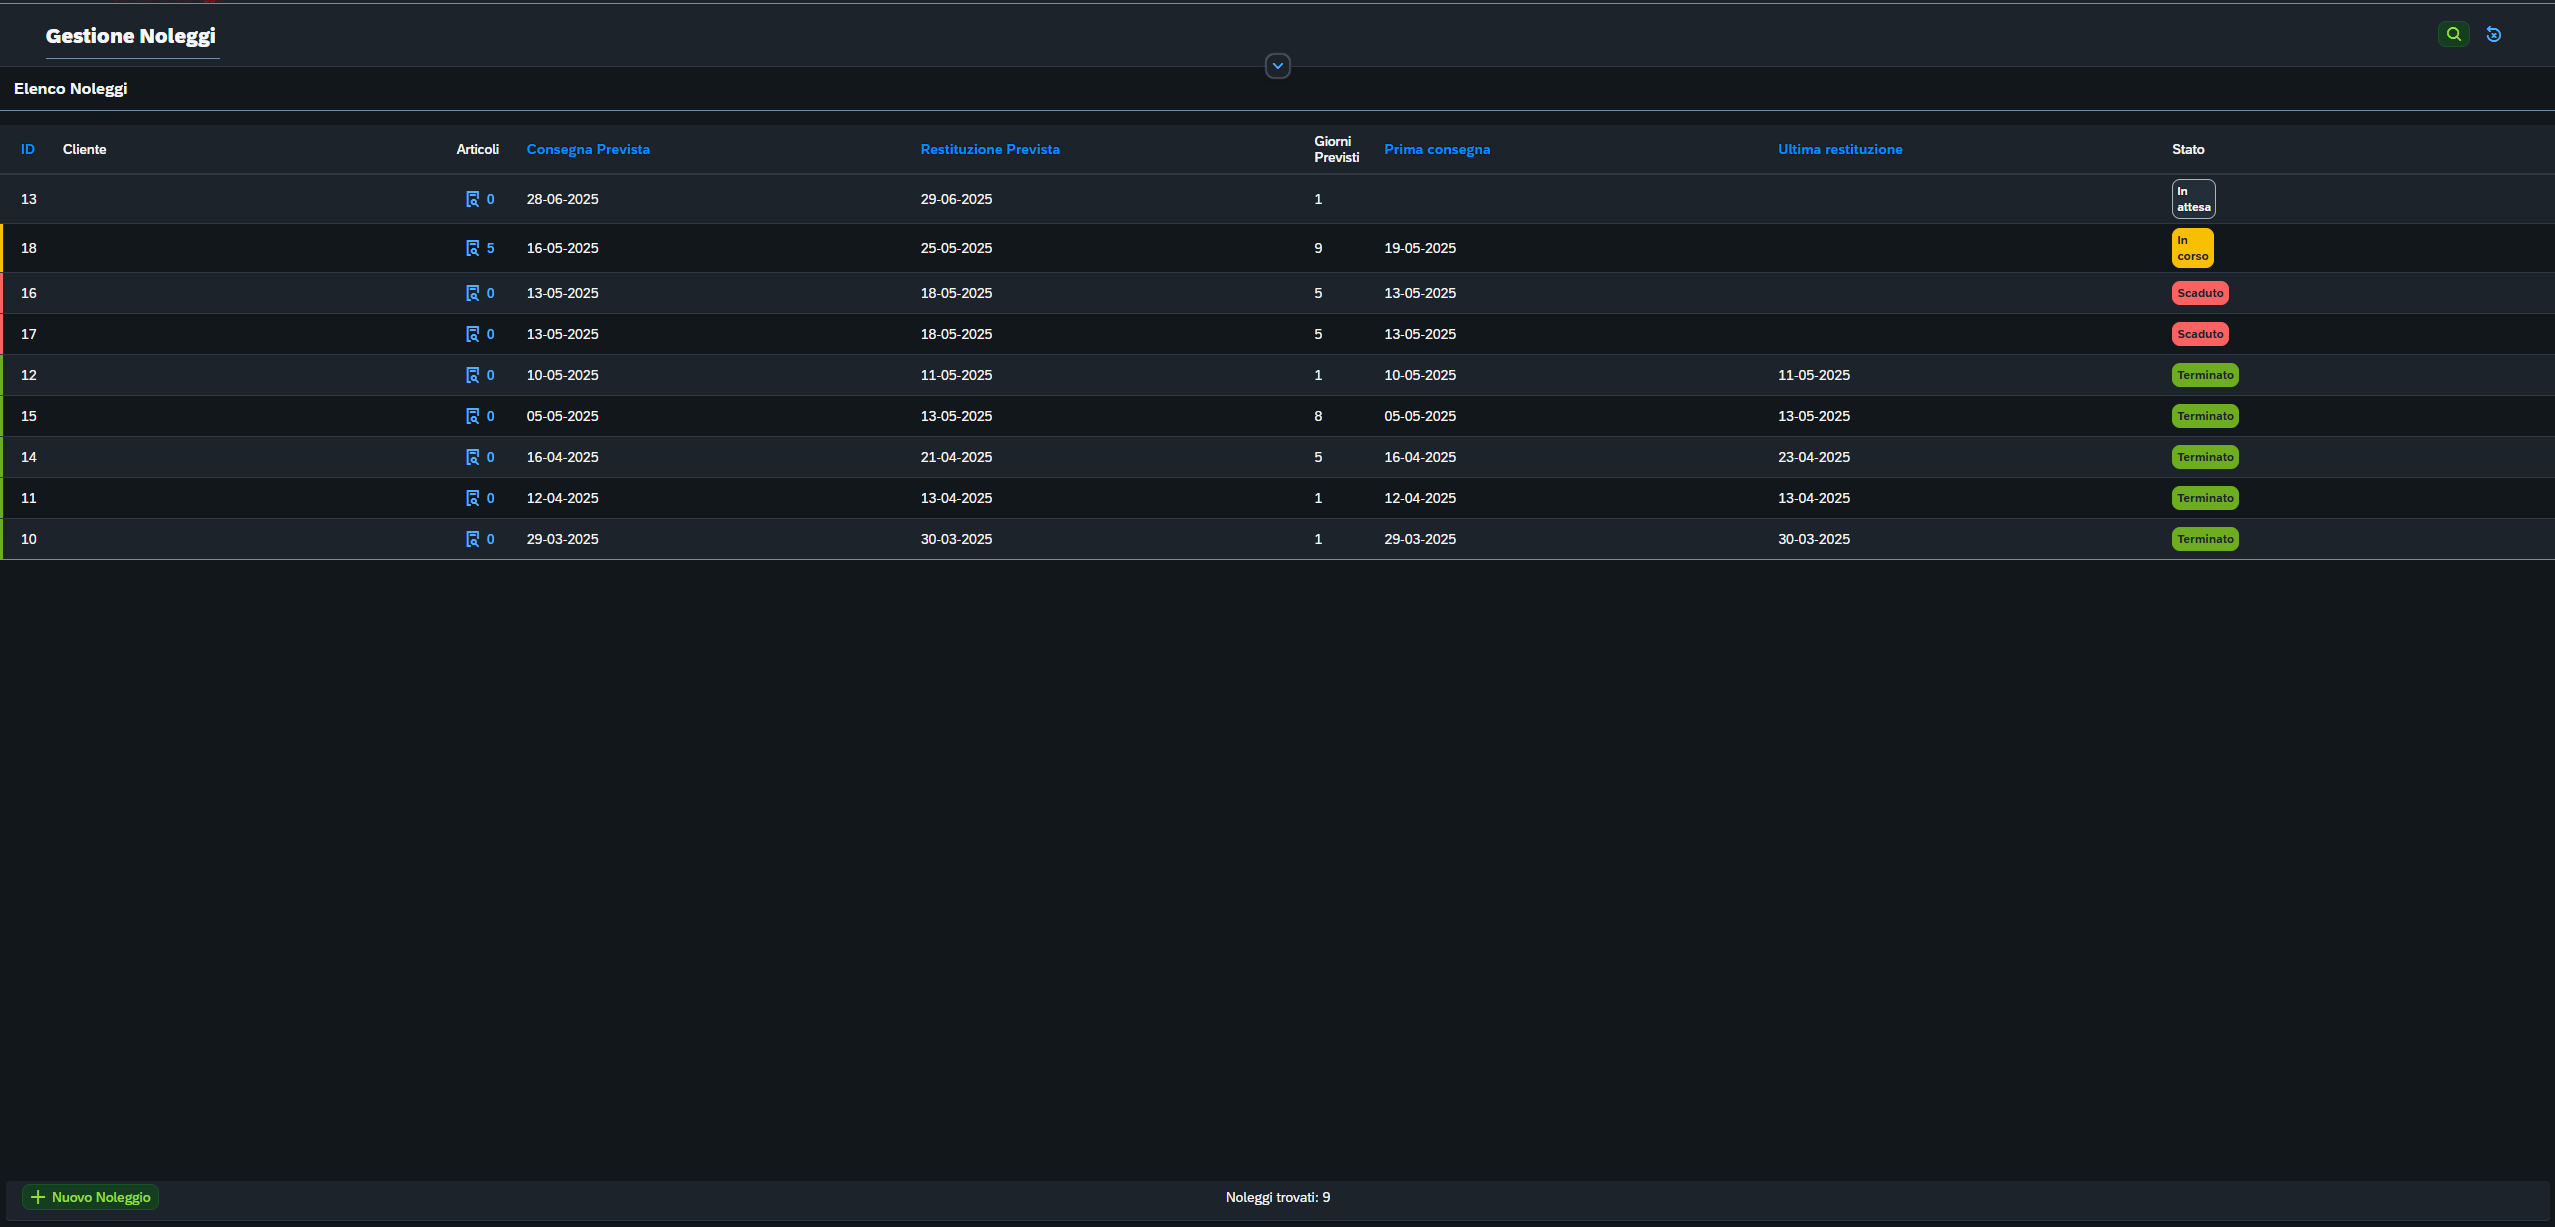
Task: Click the In corso status badge
Action: click(x=2192, y=248)
